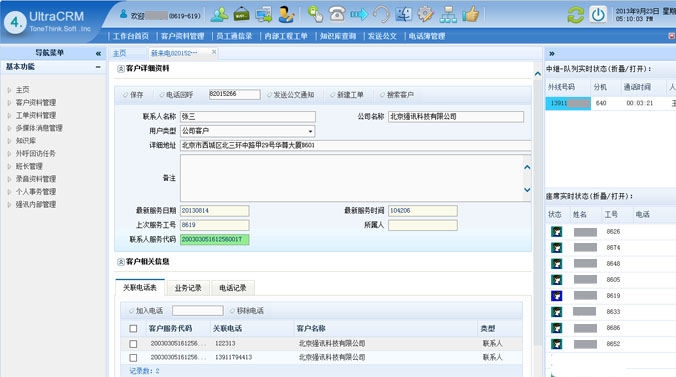This screenshot has width=676, height=377.
Task: Open the 知识库查询 menu
Action: [338, 36]
